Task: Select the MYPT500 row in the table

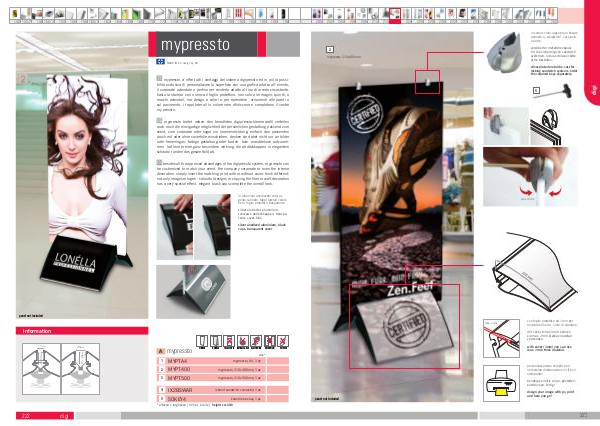Action: [223, 378]
